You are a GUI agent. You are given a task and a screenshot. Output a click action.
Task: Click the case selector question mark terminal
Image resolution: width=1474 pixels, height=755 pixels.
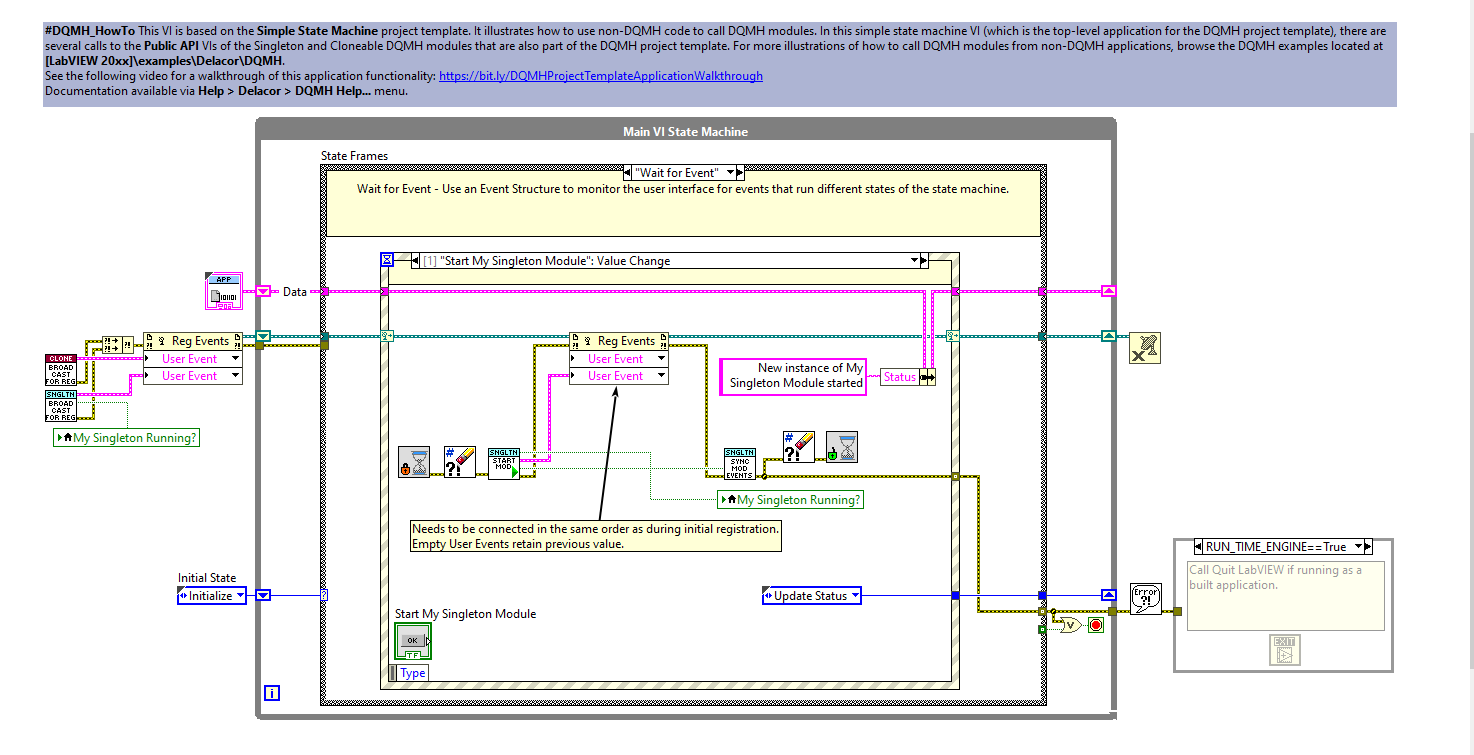click(324, 595)
